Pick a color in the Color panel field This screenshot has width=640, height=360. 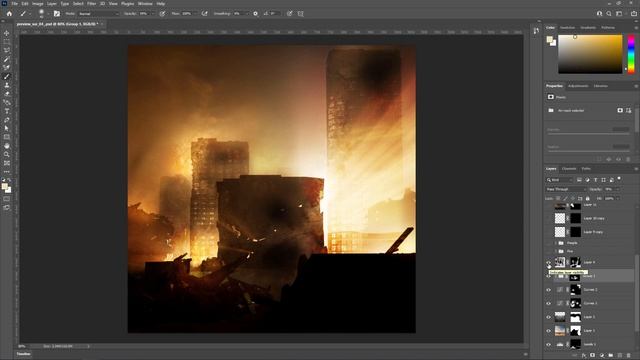[590, 54]
